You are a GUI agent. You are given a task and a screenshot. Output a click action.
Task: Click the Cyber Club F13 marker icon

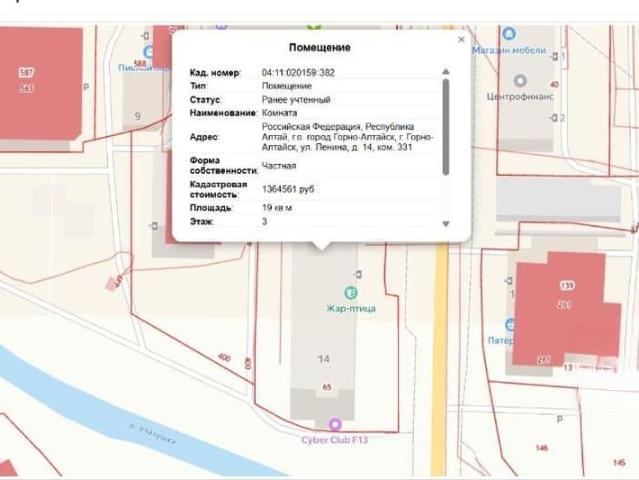click(335, 425)
